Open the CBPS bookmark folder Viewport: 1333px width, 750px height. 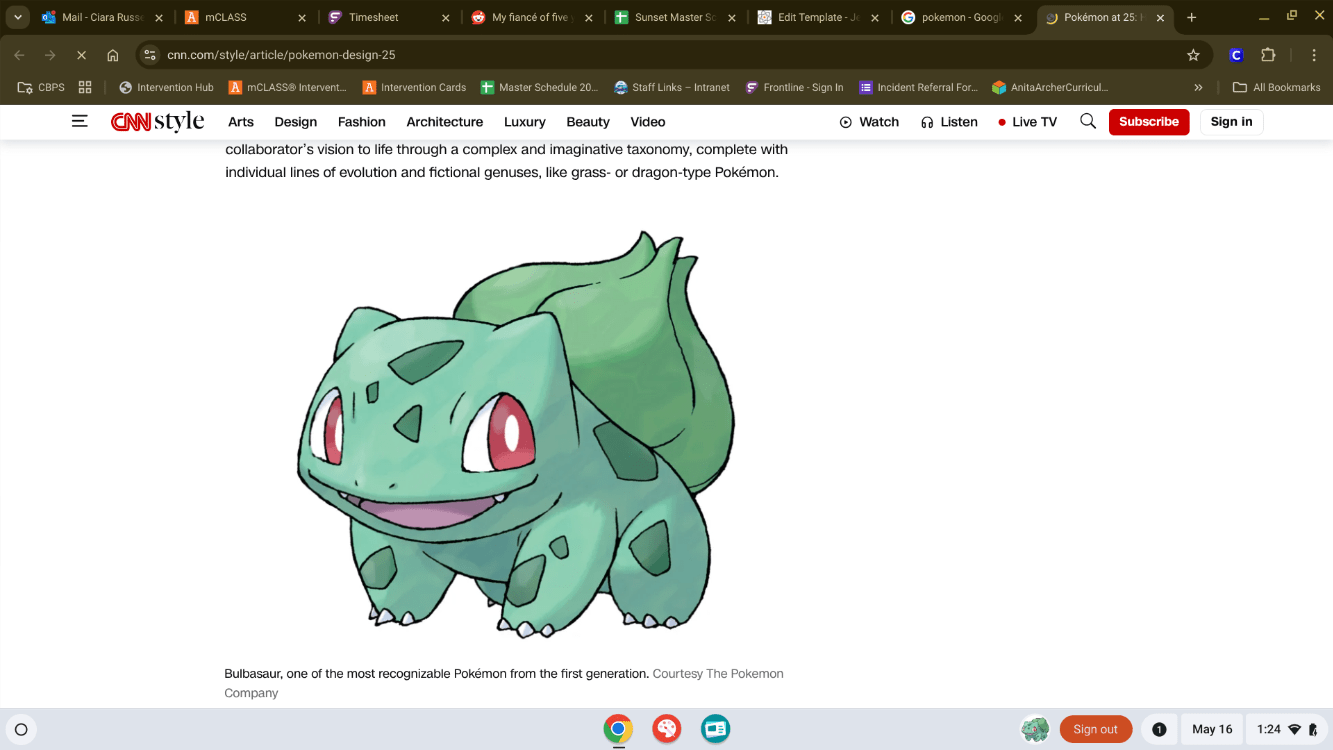point(41,87)
